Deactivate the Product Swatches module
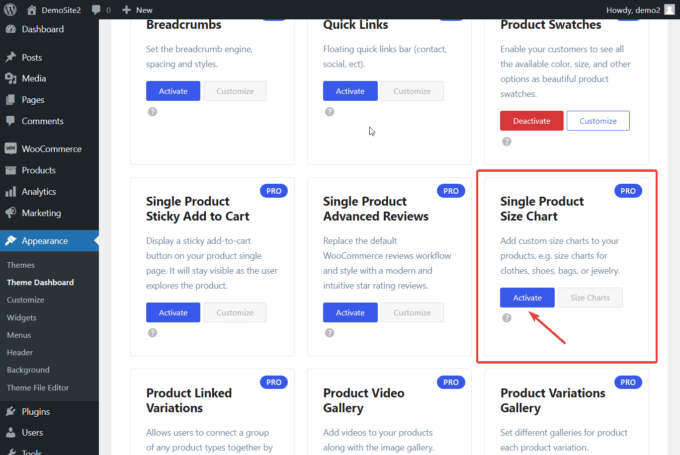The width and height of the screenshot is (680, 455). tap(532, 121)
